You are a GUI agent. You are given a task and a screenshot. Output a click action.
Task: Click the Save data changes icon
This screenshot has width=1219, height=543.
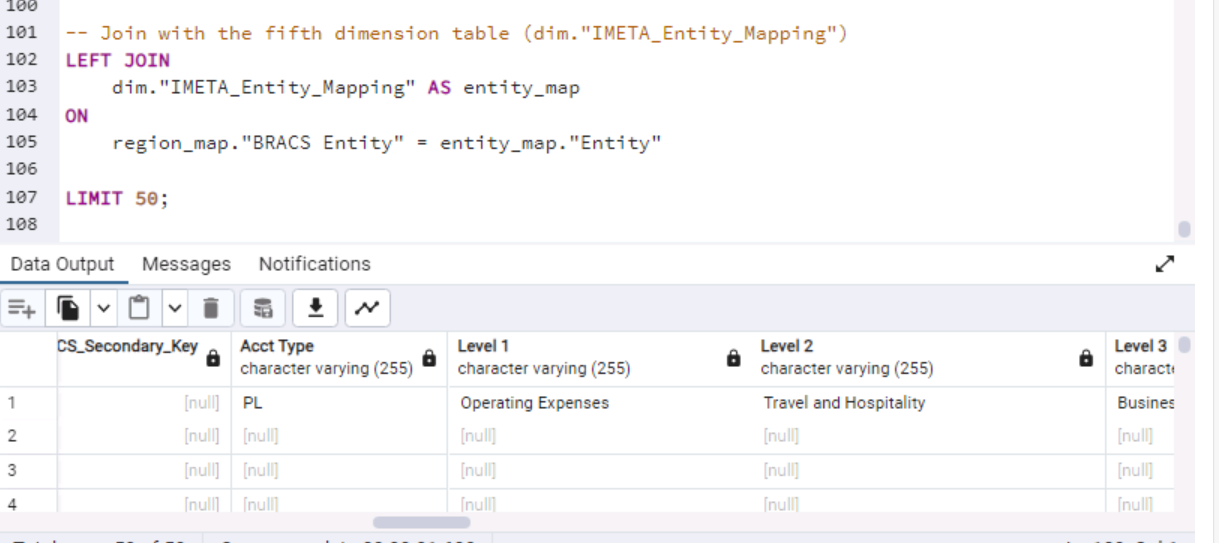[263, 308]
